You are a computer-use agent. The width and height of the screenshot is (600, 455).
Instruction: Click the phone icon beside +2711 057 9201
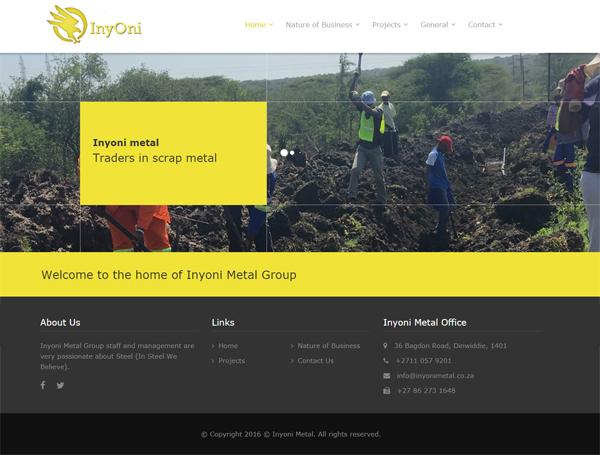[x=386, y=361]
